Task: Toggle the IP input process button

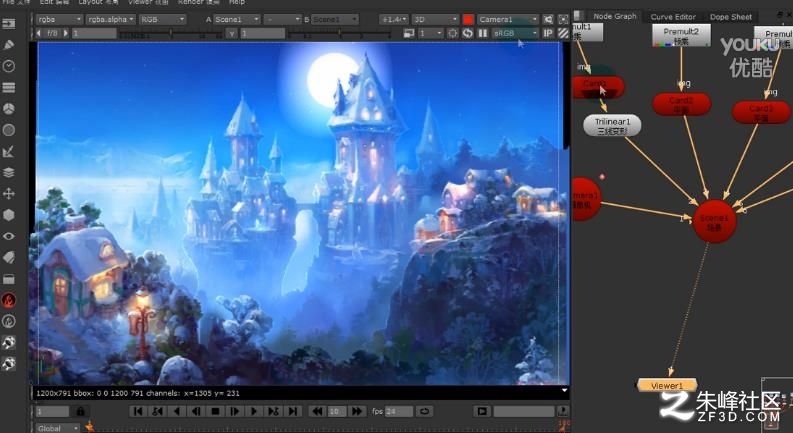Action: coord(548,33)
